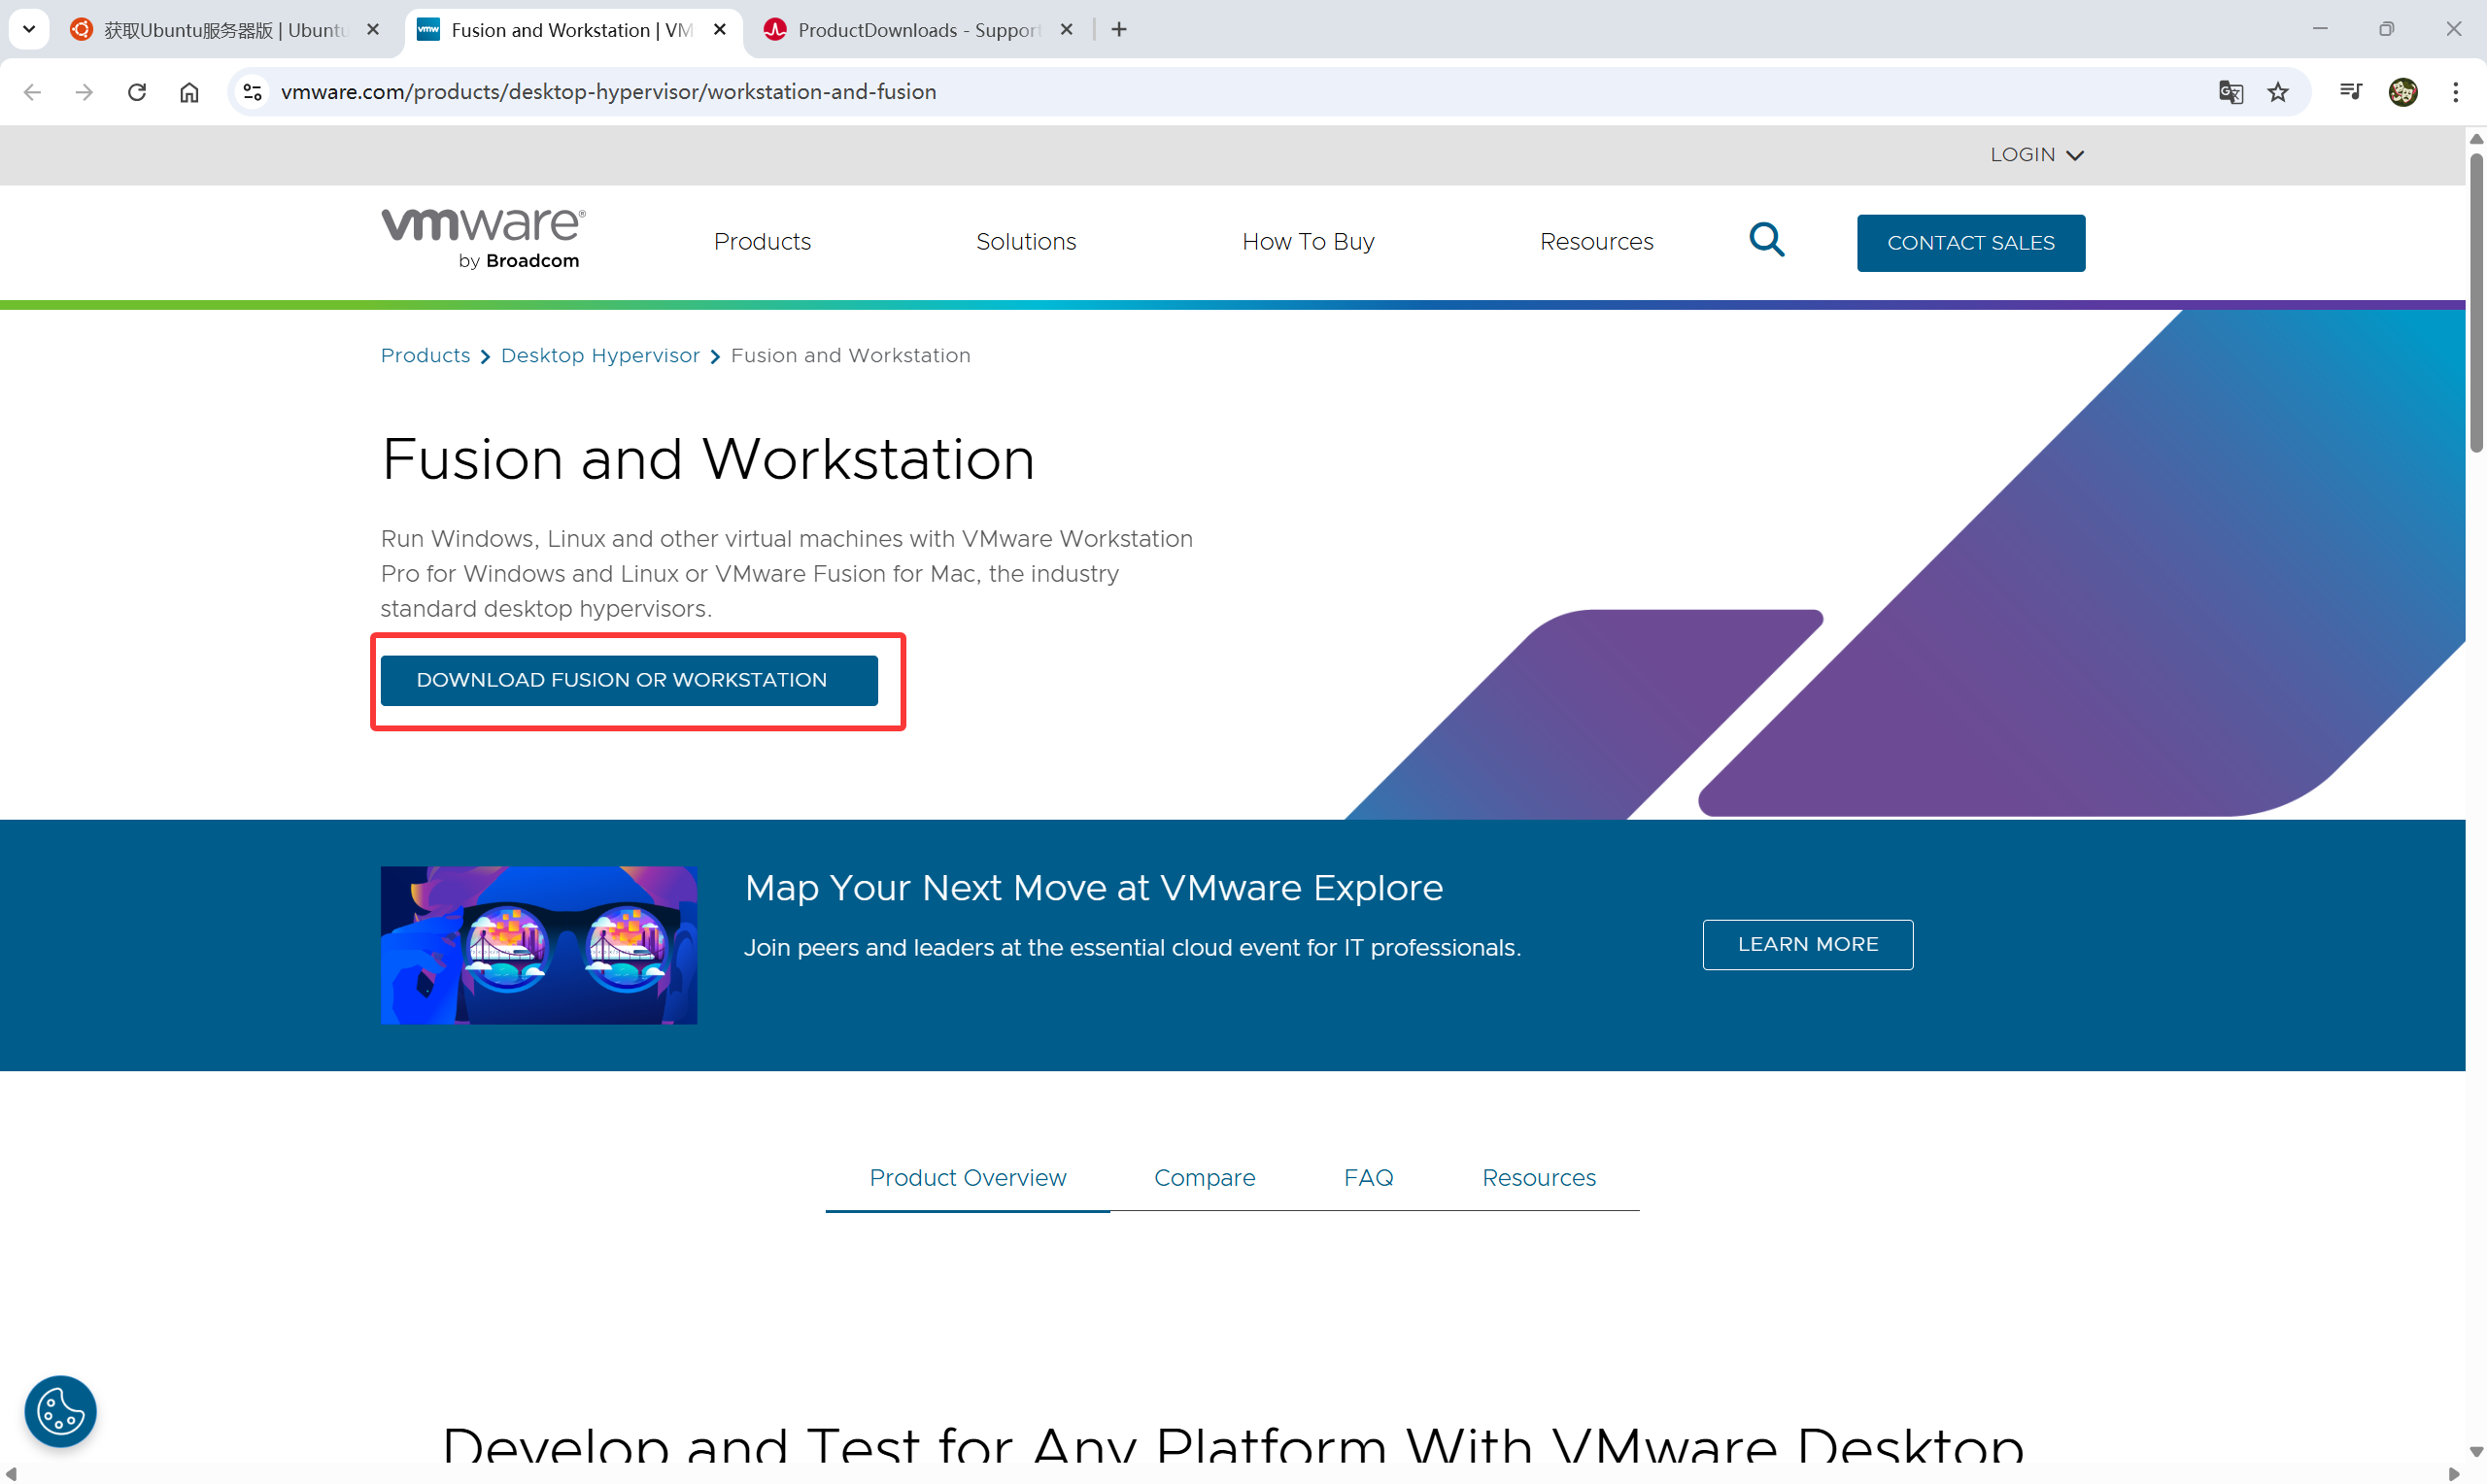Screen dimensions: 2487x1484
Task: Open Chrome profile avatar
Action: click(2403, 92)
